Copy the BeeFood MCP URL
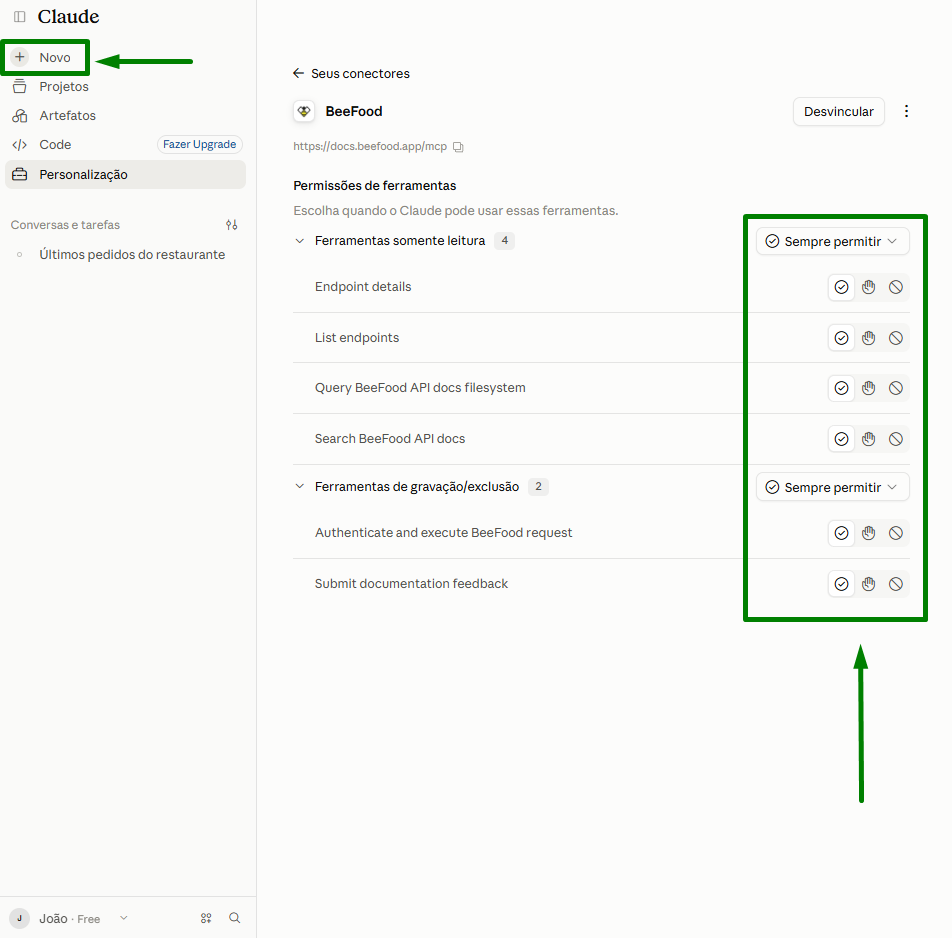The height and width of the screenshot is (938, 952). pyautogui.click(x=458, y=147)
